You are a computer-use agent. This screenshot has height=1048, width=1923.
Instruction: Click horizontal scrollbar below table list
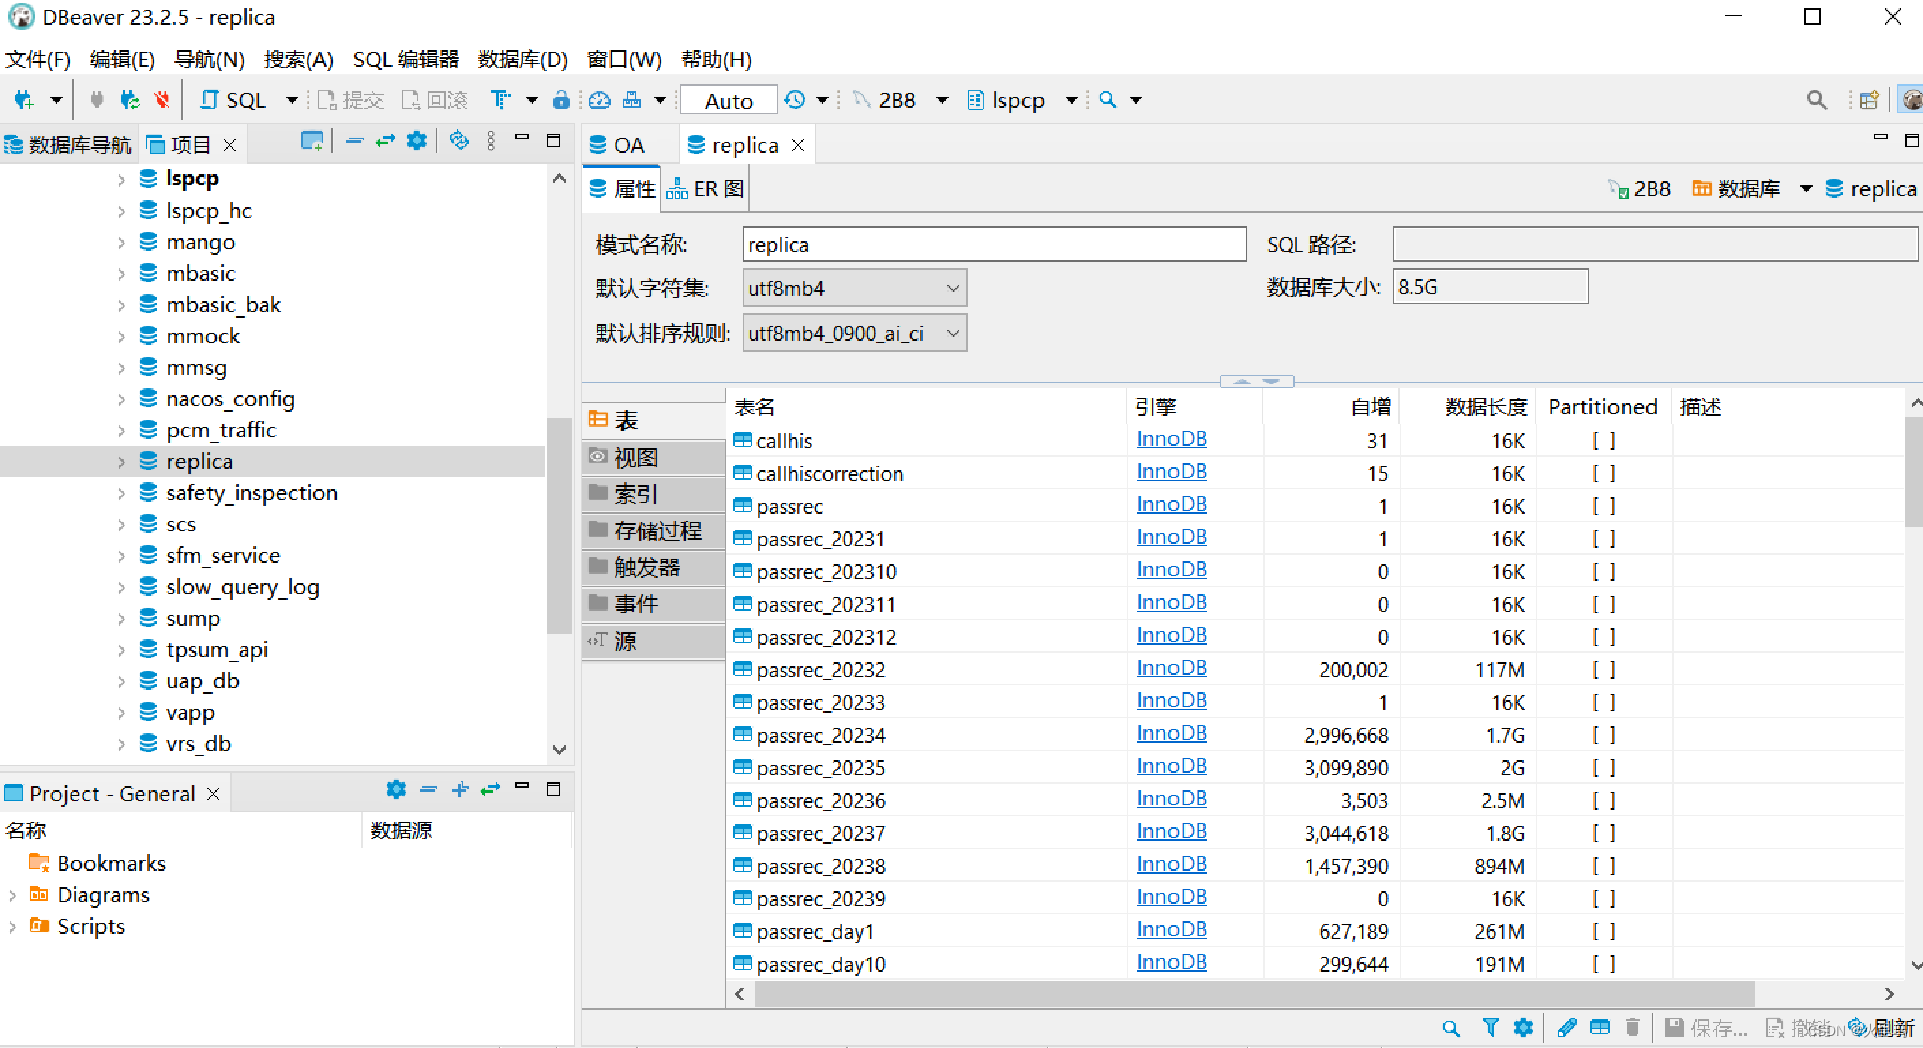point(1254,994)
